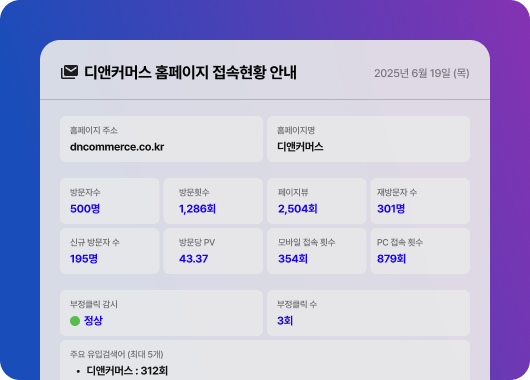The height and width of the screenshot is (380, 530).
Task: Click the 354회 mobile access value
Action: [x=293, y=259]
